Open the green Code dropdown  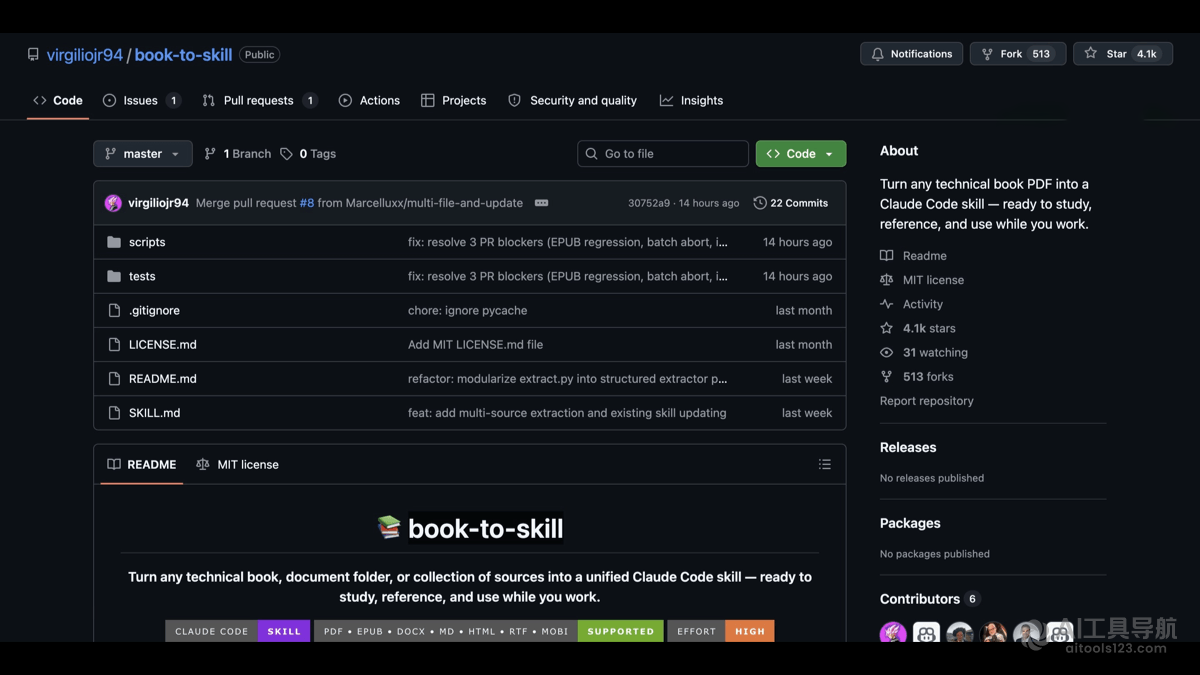coord(801,154)
